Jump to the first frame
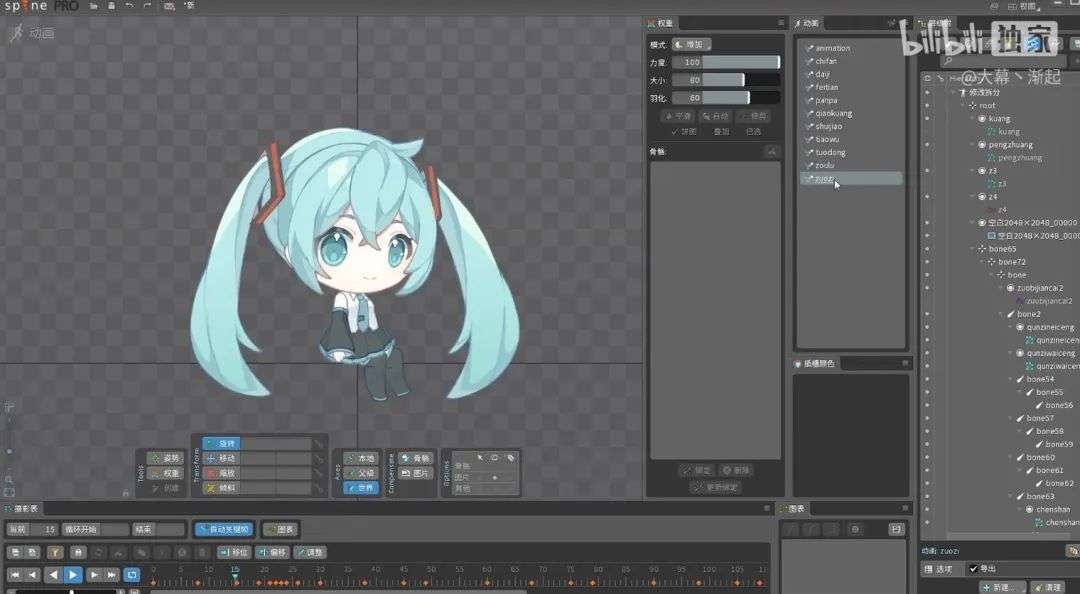1080x594 pixels. (14, 575)
